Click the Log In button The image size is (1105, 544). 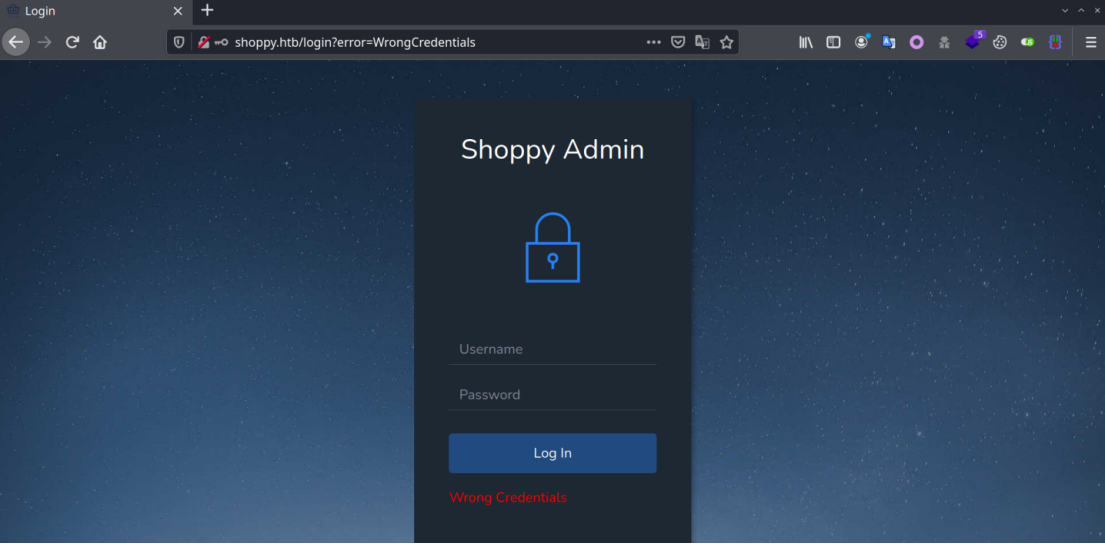pyautogui.click(x=552, y=453)
